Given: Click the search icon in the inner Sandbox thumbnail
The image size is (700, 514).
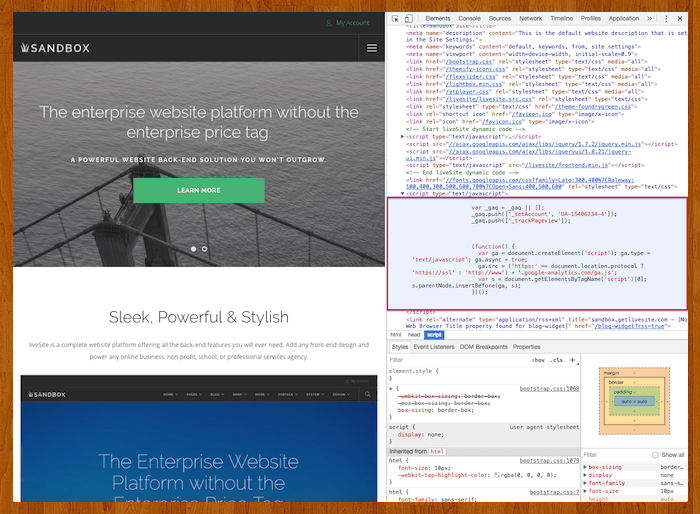Looking at the screenshot, I should point(367,394).
